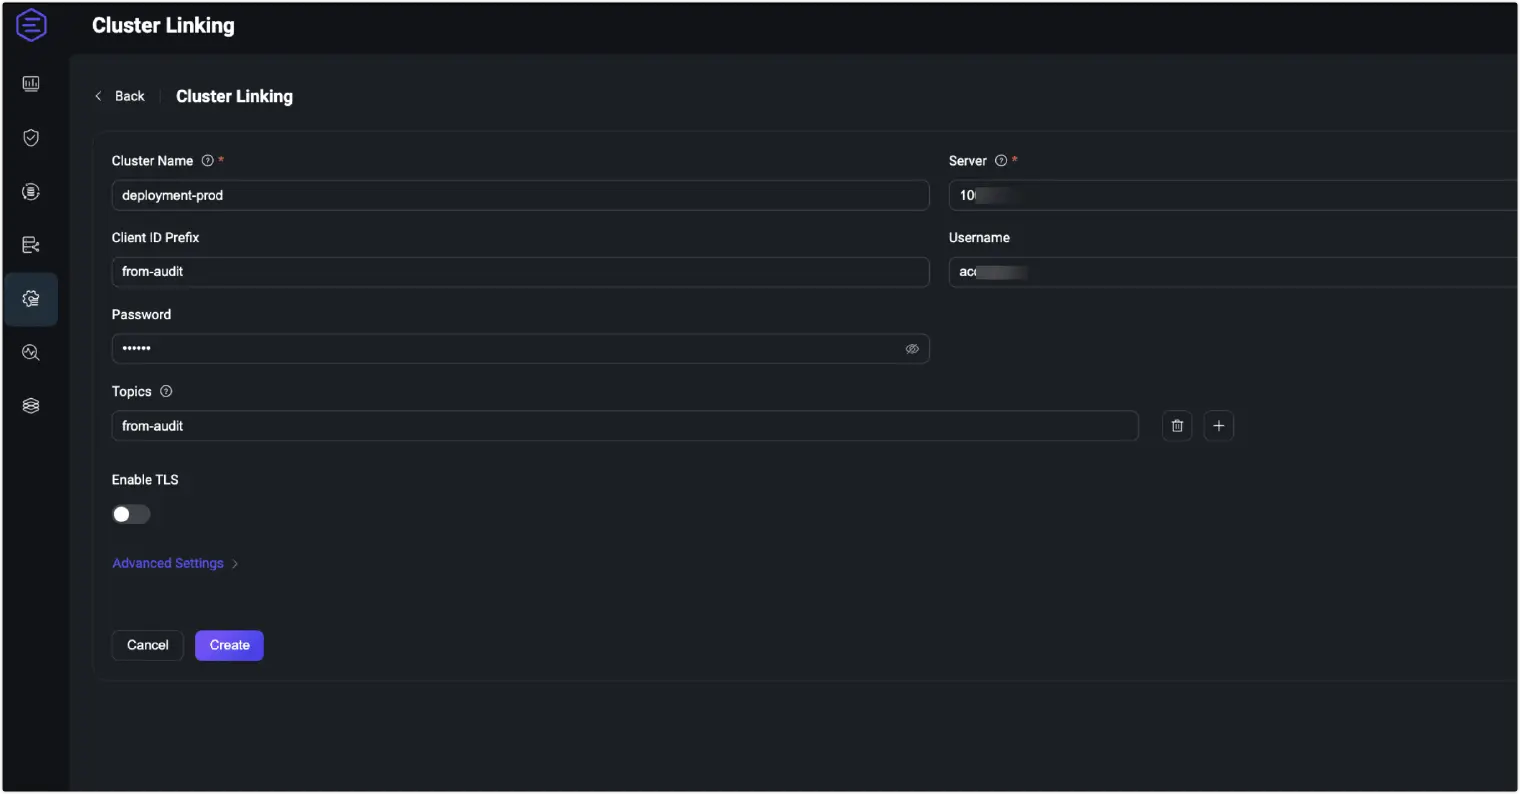Show Cluster Name help tooltip icon
Image resolution: width=1520 pixels, height=794 pixels.
(x=207, y=161)
